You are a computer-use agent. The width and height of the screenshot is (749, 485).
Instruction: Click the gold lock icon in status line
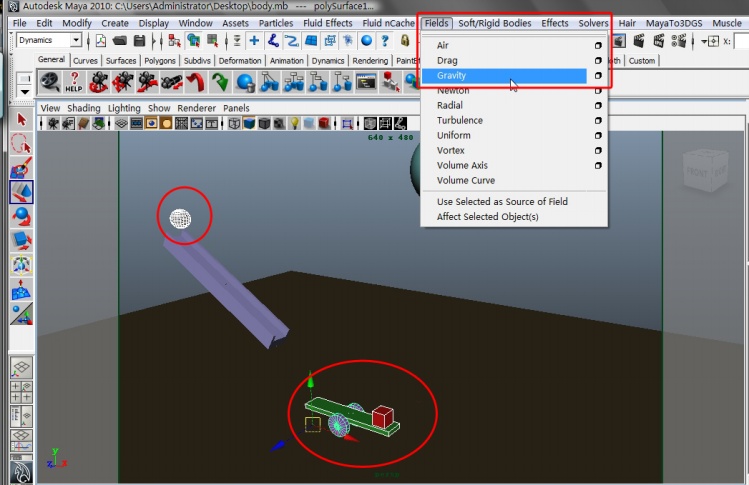pos(405,41)
